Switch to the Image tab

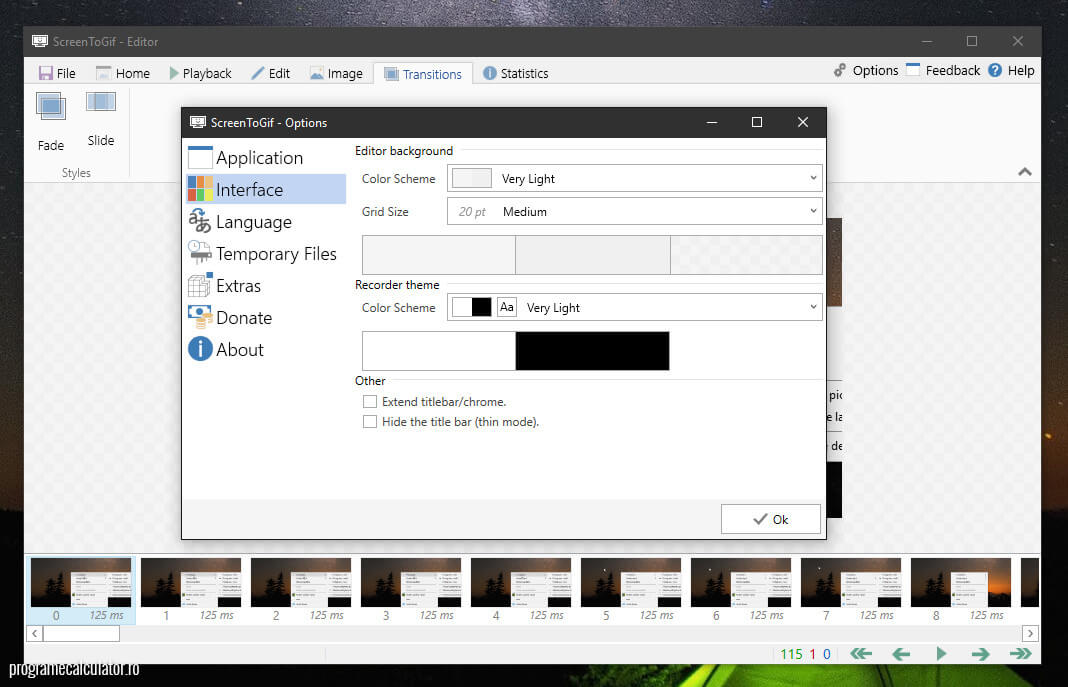click(336, 73)
